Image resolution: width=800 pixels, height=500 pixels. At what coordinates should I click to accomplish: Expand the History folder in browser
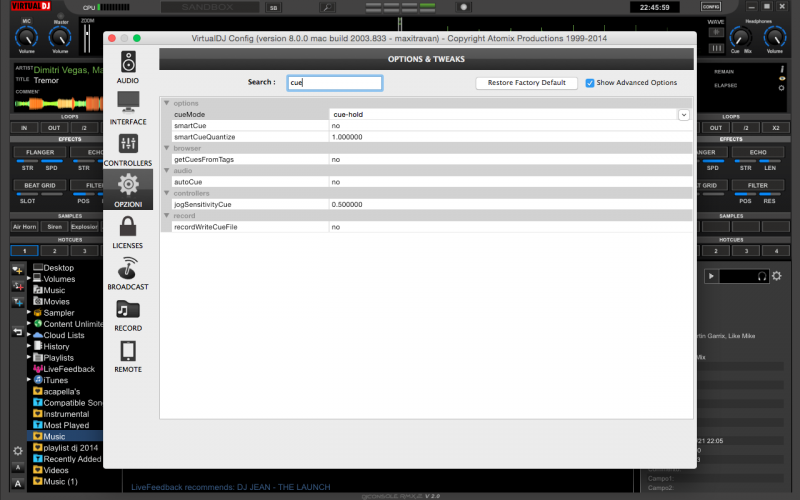(x=29, y=346)
